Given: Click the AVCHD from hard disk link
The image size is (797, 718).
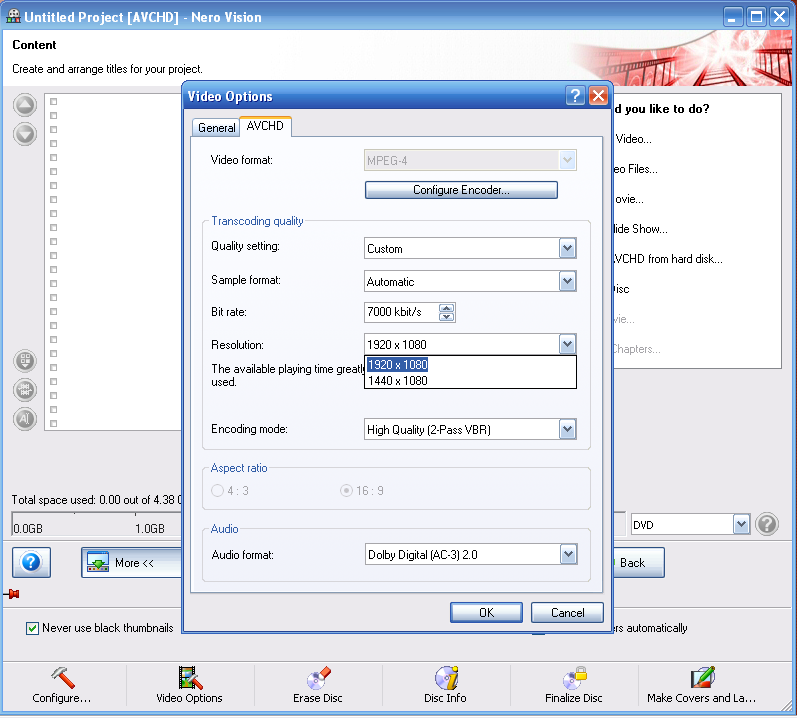Looking at the screenshot, I should click(x=668, y=259).
